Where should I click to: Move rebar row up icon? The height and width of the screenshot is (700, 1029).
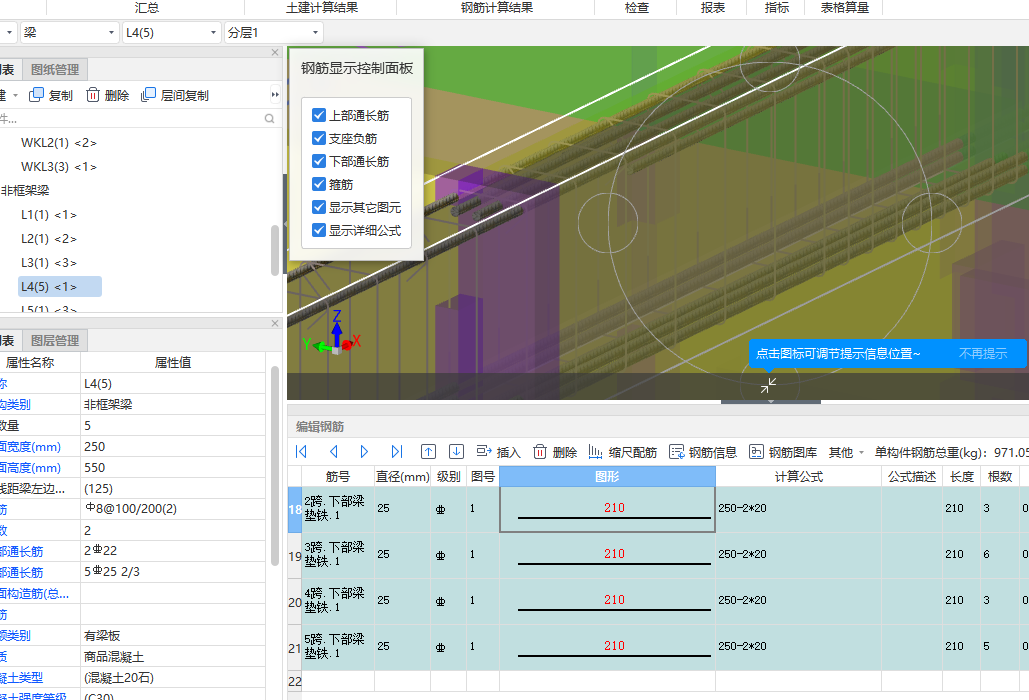pyautogui.click(x=428, y=451)
